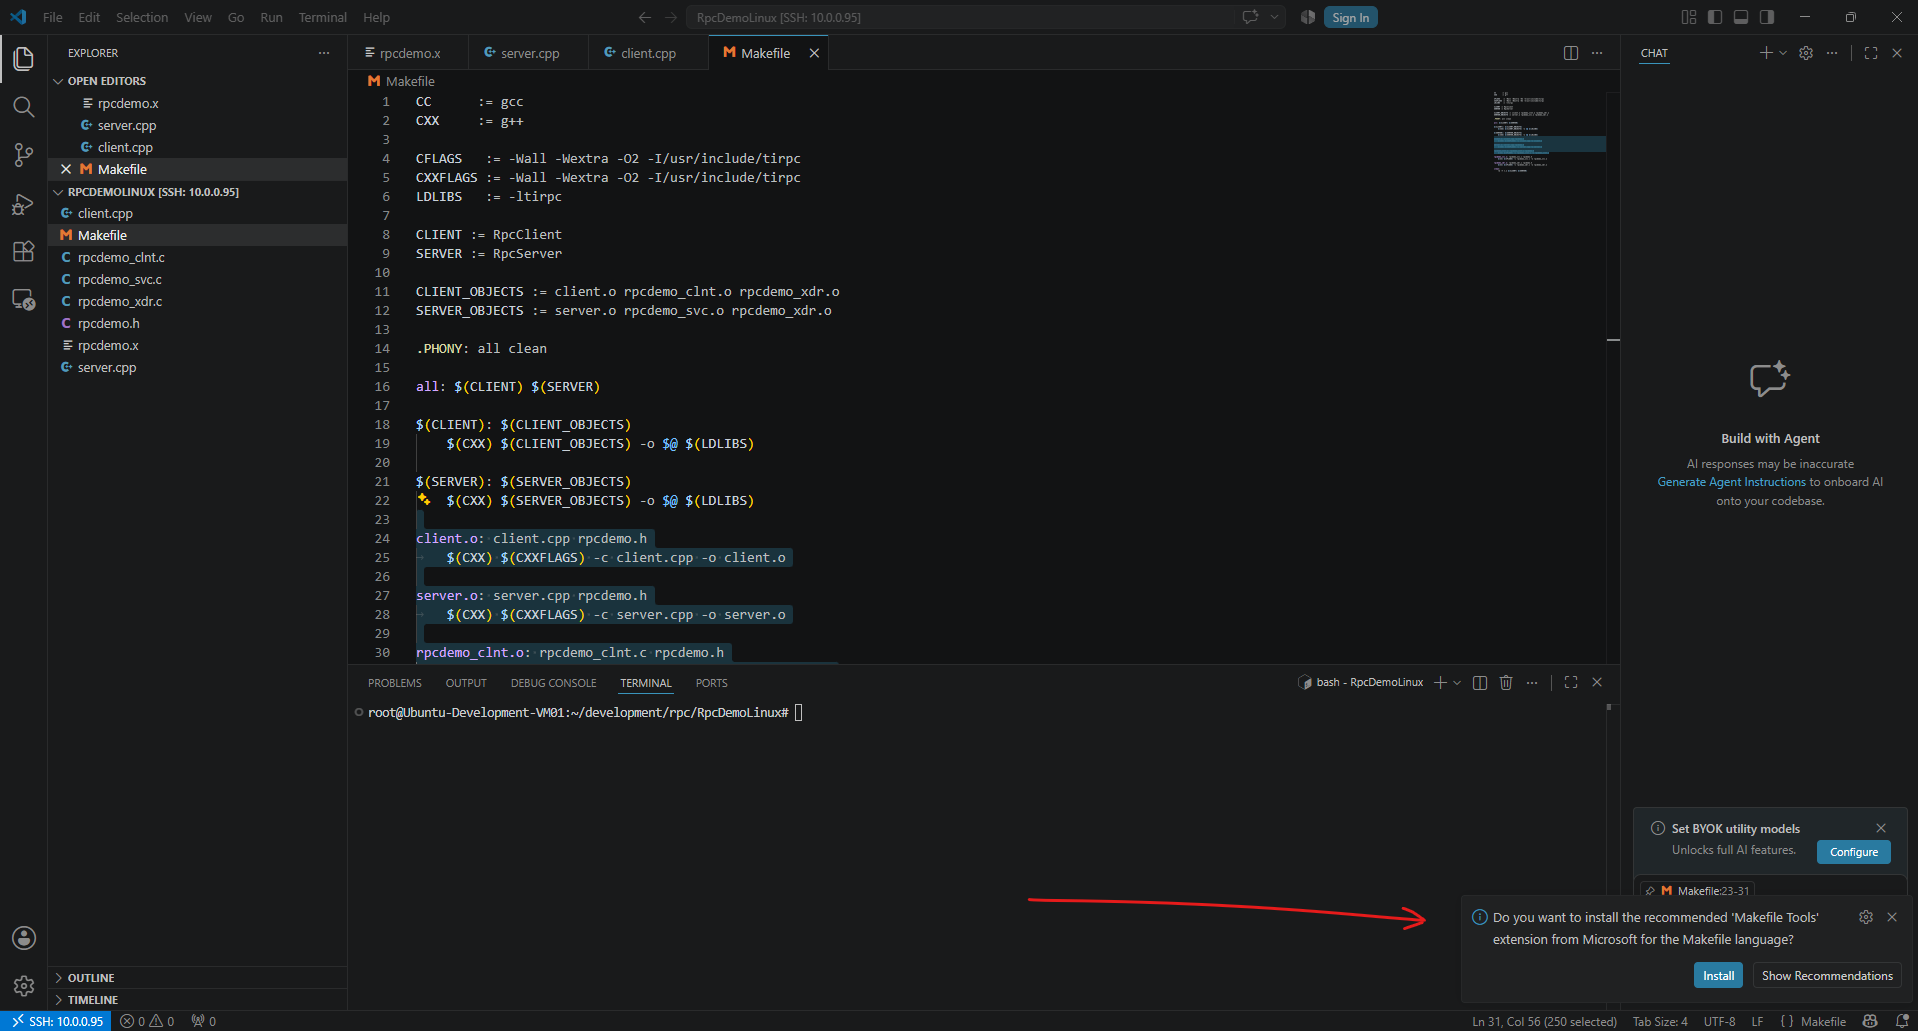Open the Manage gear in activity bar
This screenshot has height=1031, width=1918.
pos(24,986)
